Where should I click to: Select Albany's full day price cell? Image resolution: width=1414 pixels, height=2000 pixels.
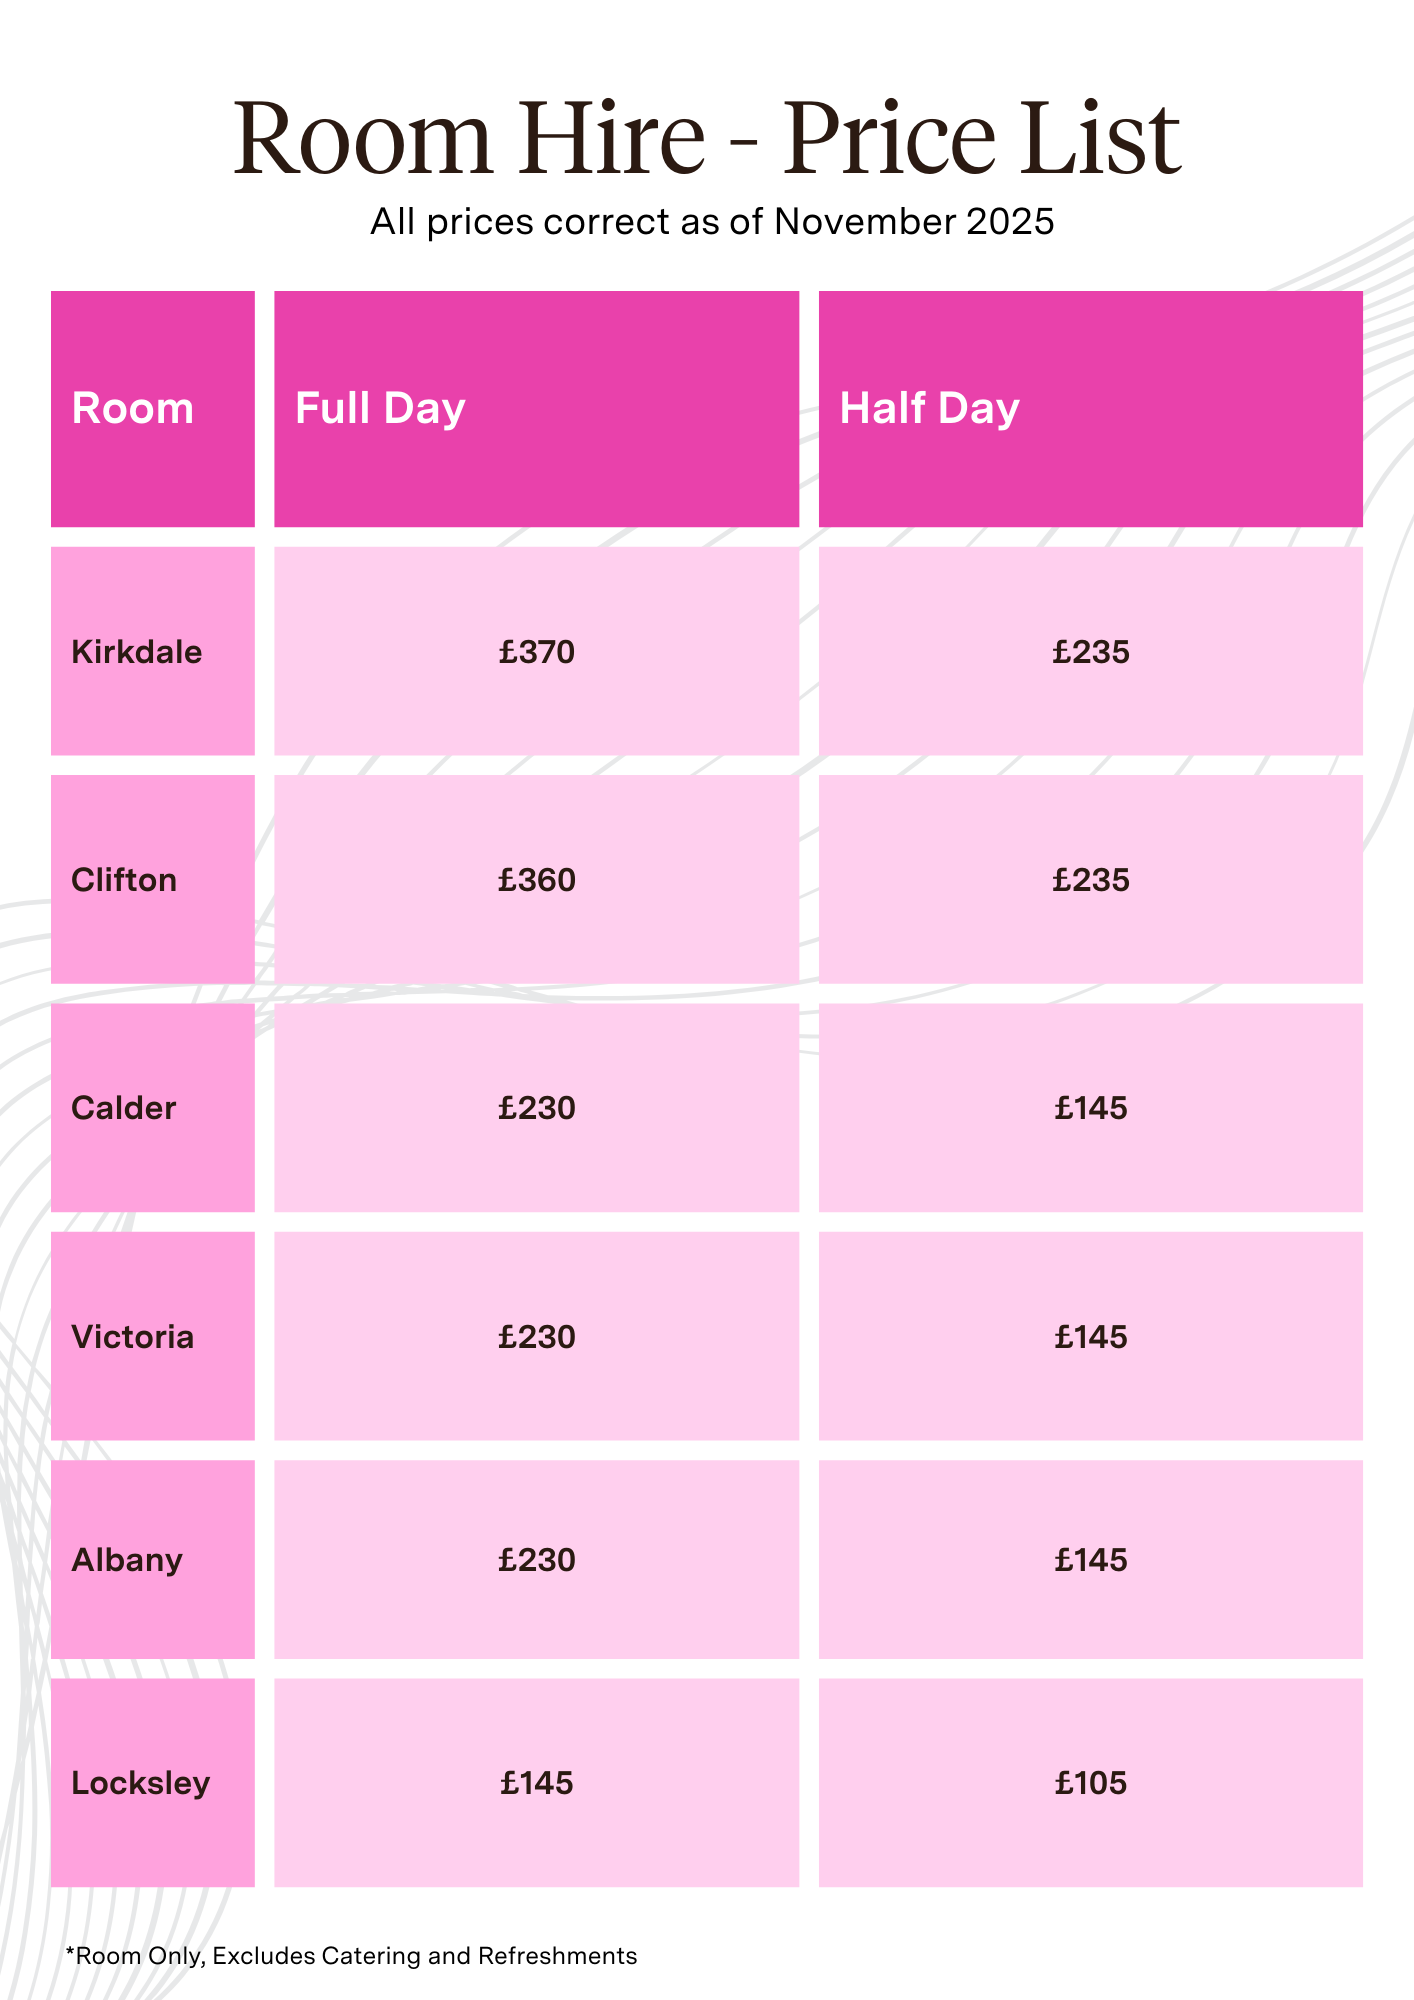click(x=537, y=1560)
